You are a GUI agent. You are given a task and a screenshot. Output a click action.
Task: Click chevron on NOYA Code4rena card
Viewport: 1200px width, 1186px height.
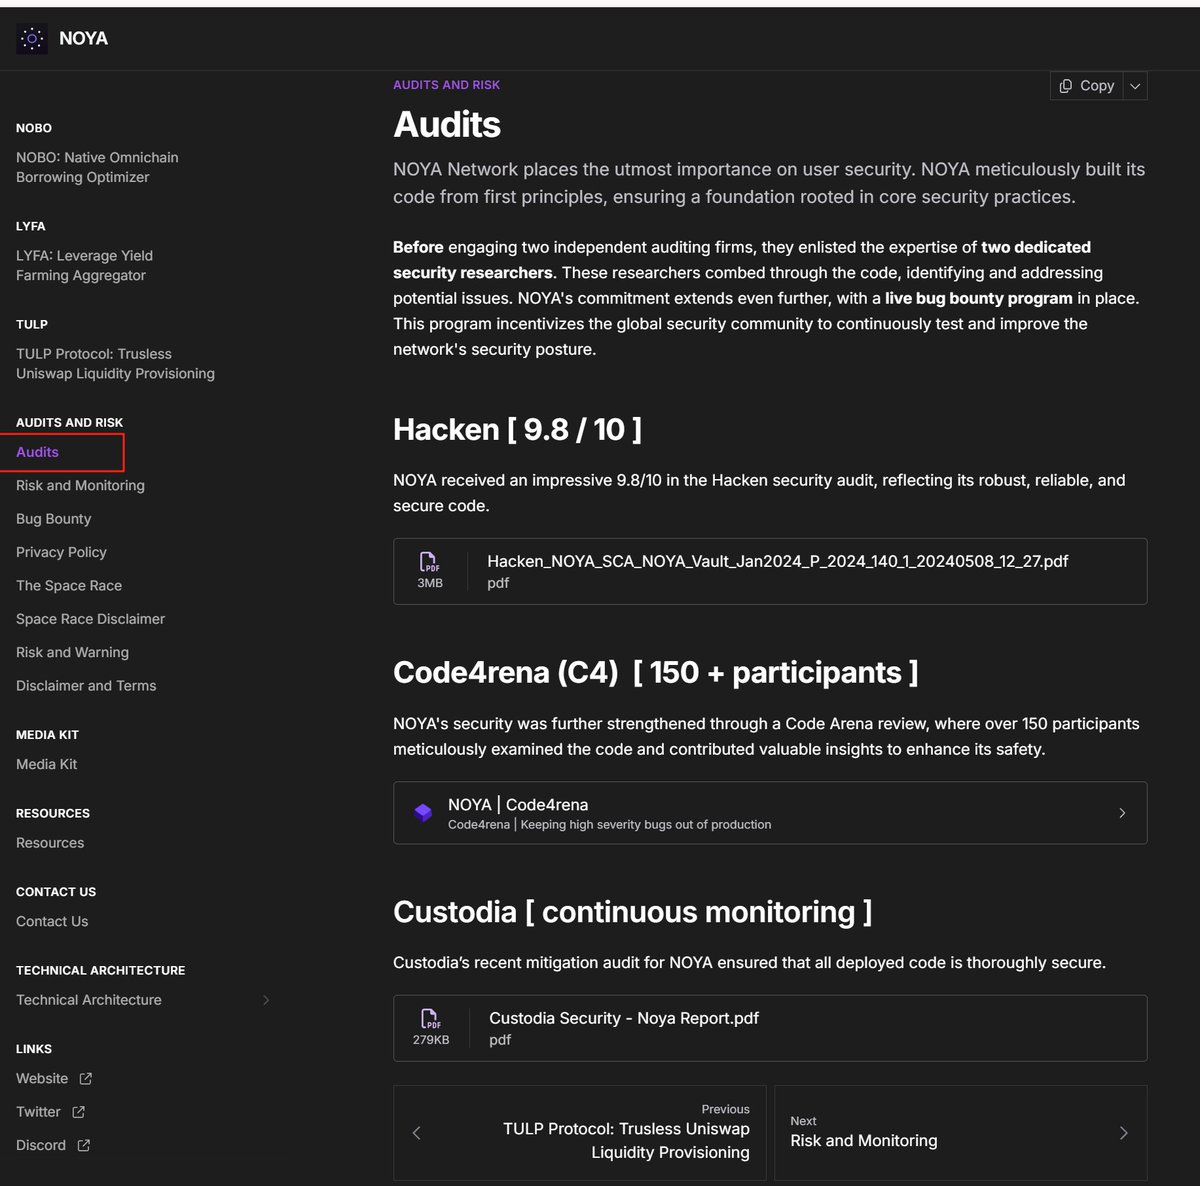coord(1122,813)
